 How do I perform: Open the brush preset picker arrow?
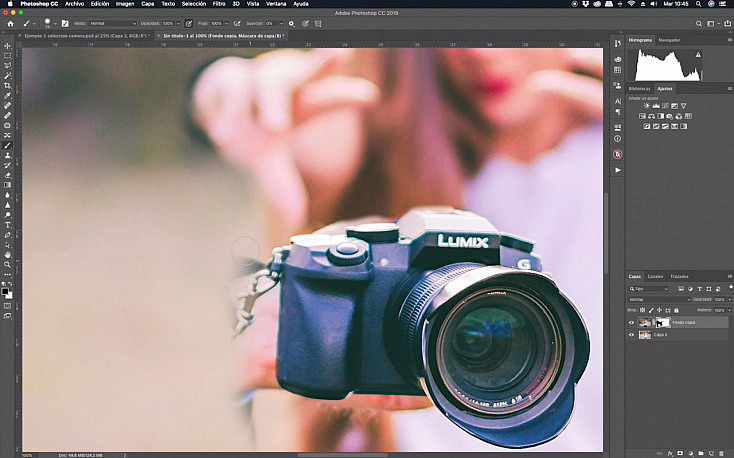[x=55, y=23]
